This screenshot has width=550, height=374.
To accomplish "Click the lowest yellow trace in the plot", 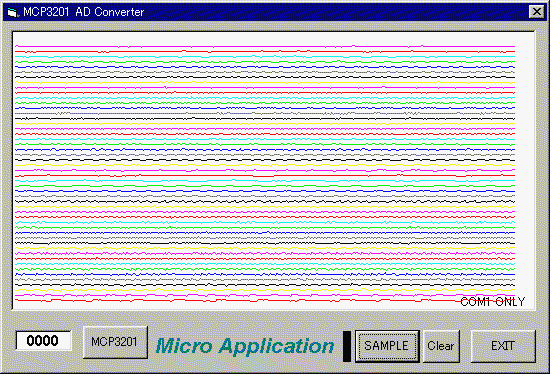I will [265, 290].
